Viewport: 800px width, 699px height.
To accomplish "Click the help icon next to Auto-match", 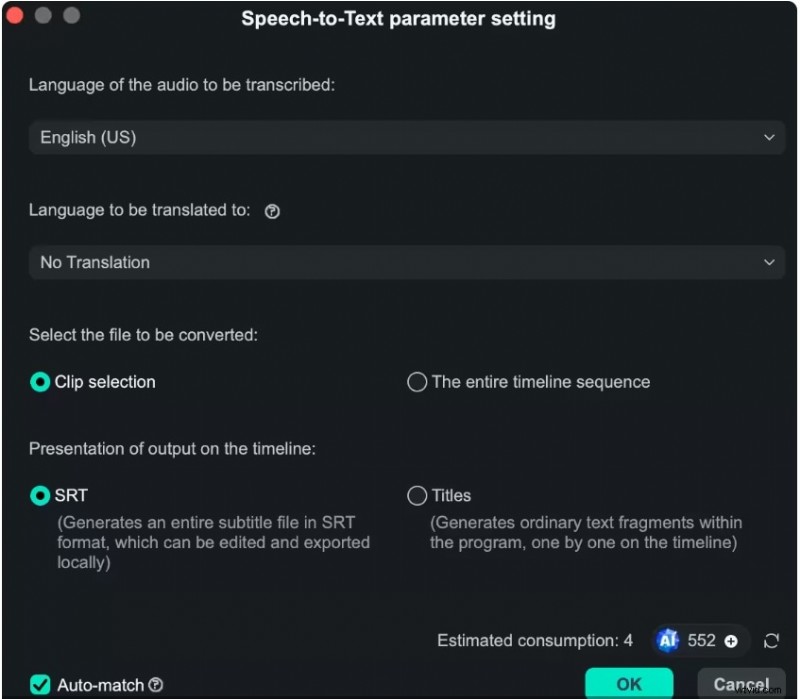I will point(156,685).
